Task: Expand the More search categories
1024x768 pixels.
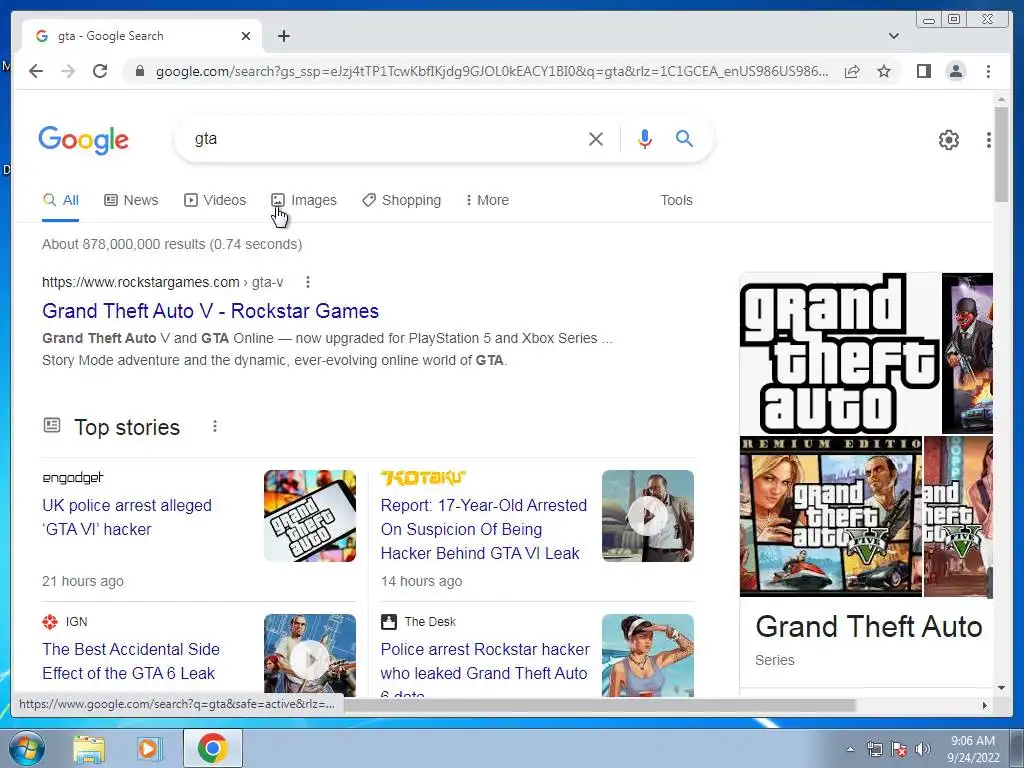Action: click(x=487, y=200)
